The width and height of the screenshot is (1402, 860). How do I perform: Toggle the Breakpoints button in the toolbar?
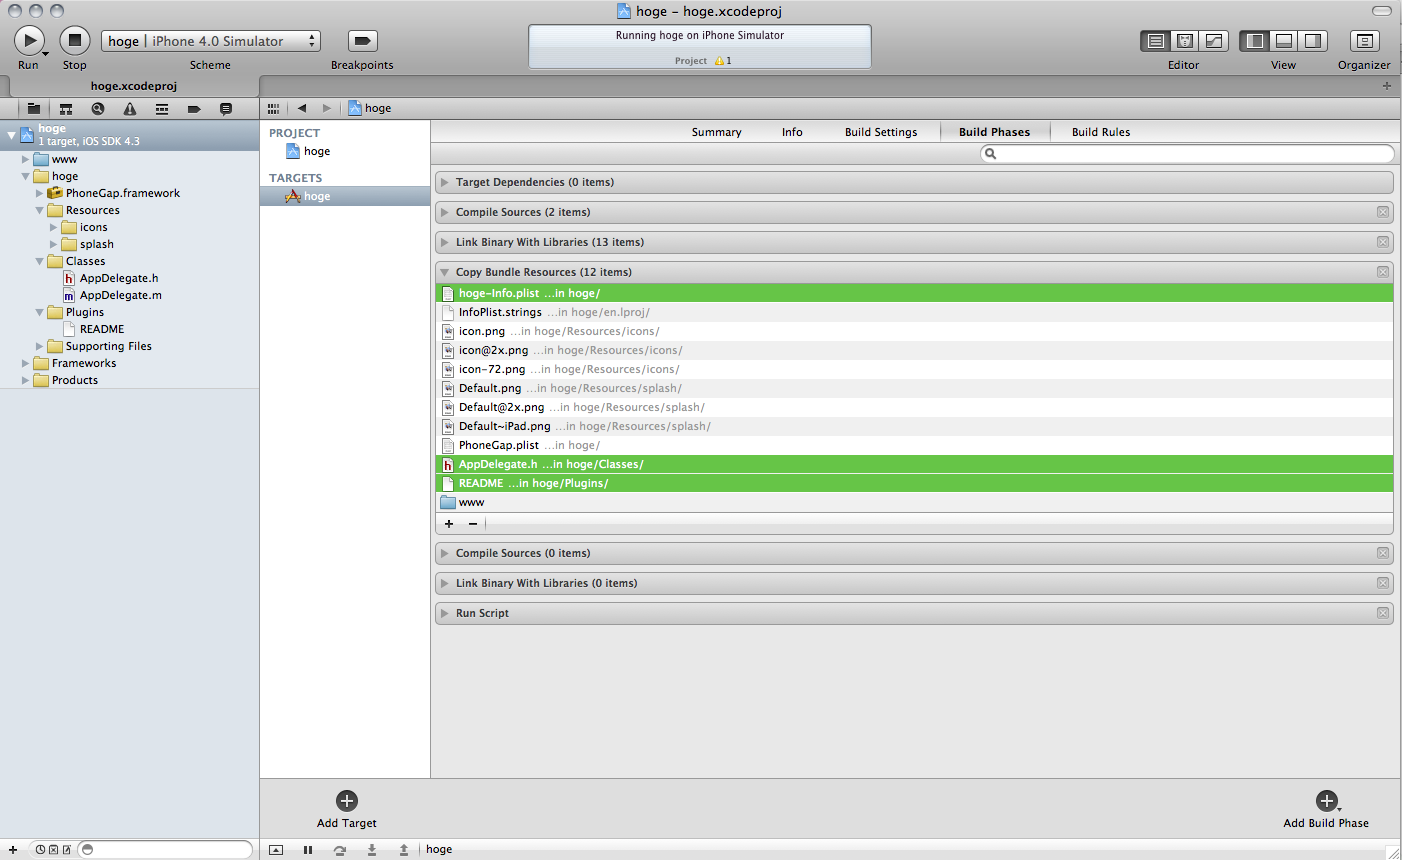(362, 41)
